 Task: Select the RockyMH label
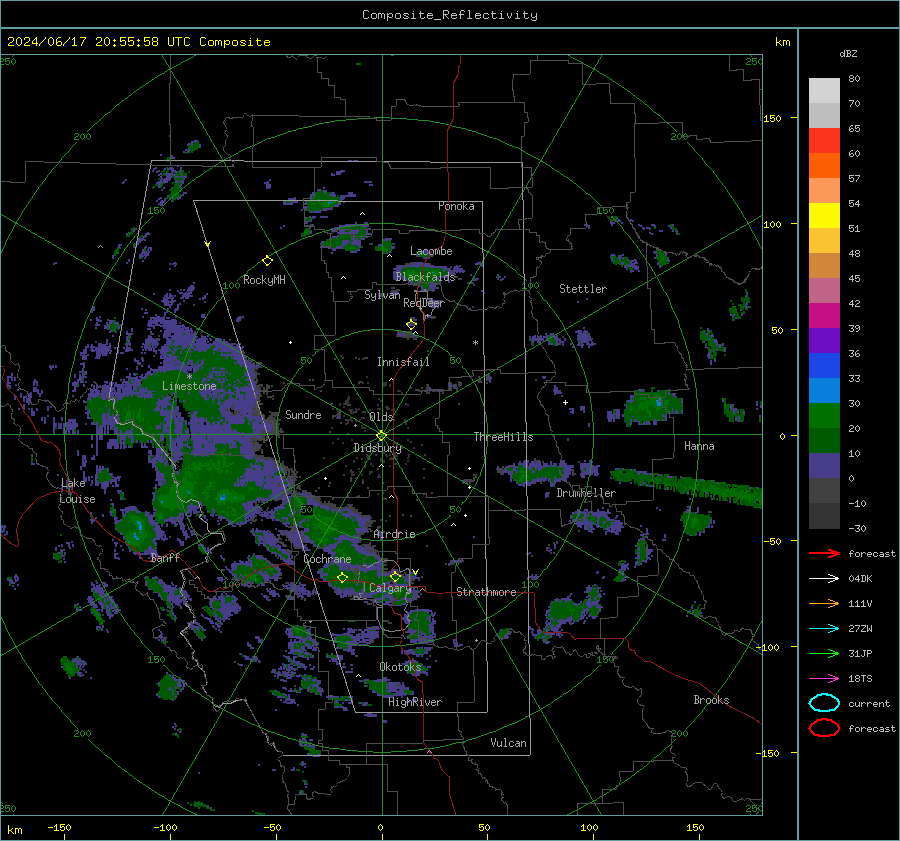point(264,280)
